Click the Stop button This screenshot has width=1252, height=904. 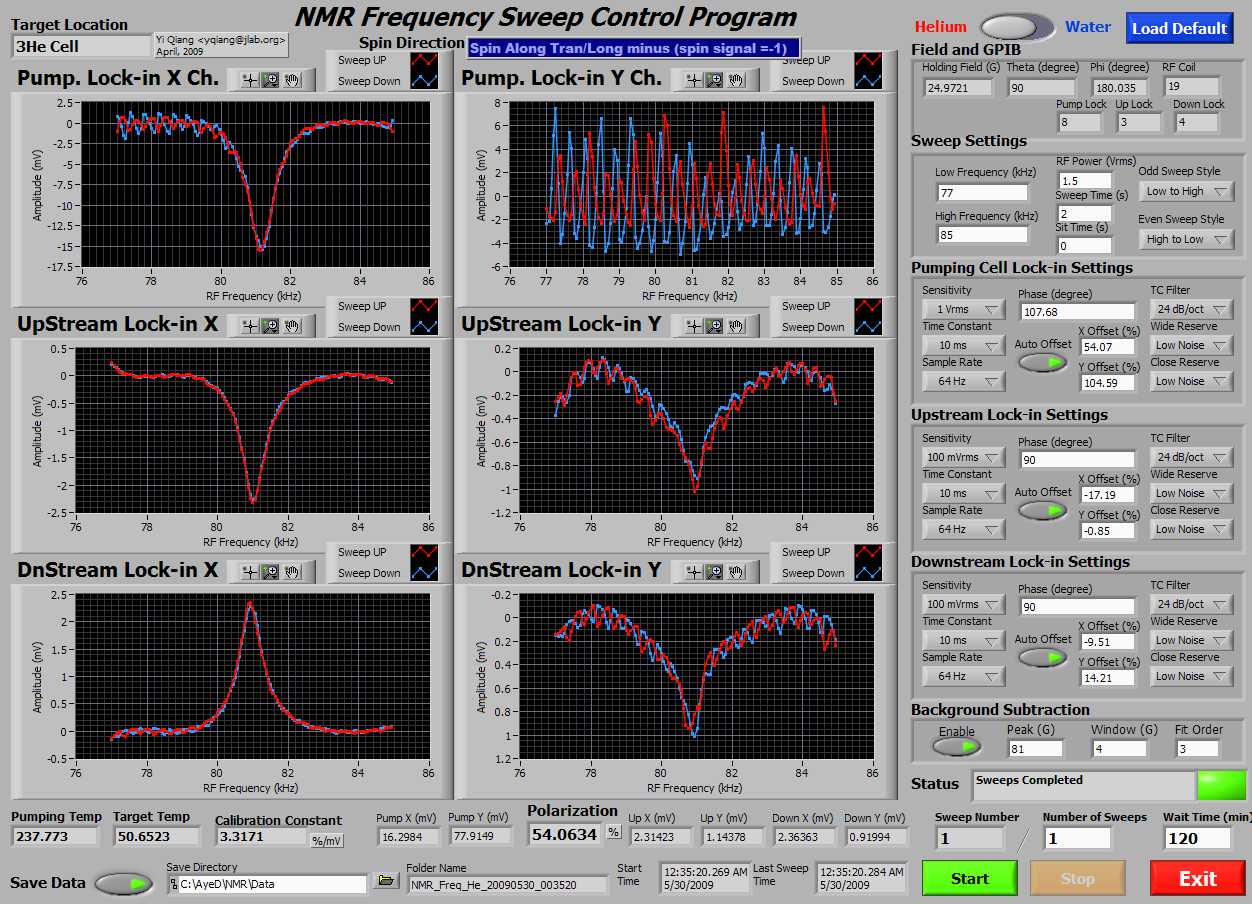(x=1077, y=878)
